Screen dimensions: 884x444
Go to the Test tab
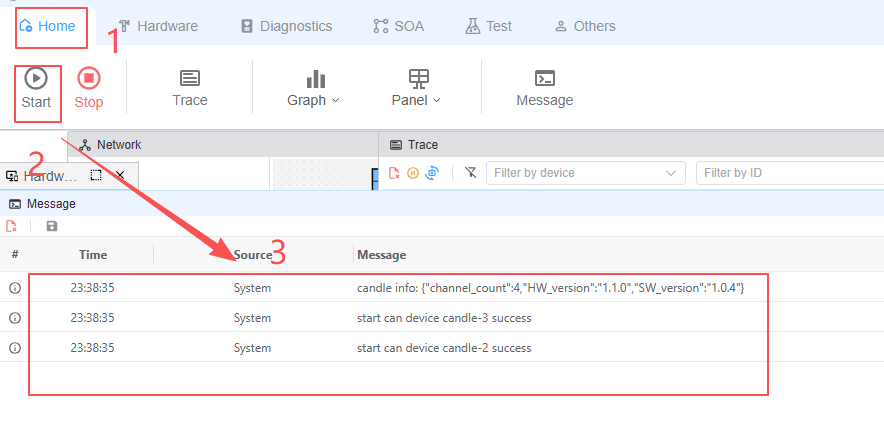pos(488,26)
